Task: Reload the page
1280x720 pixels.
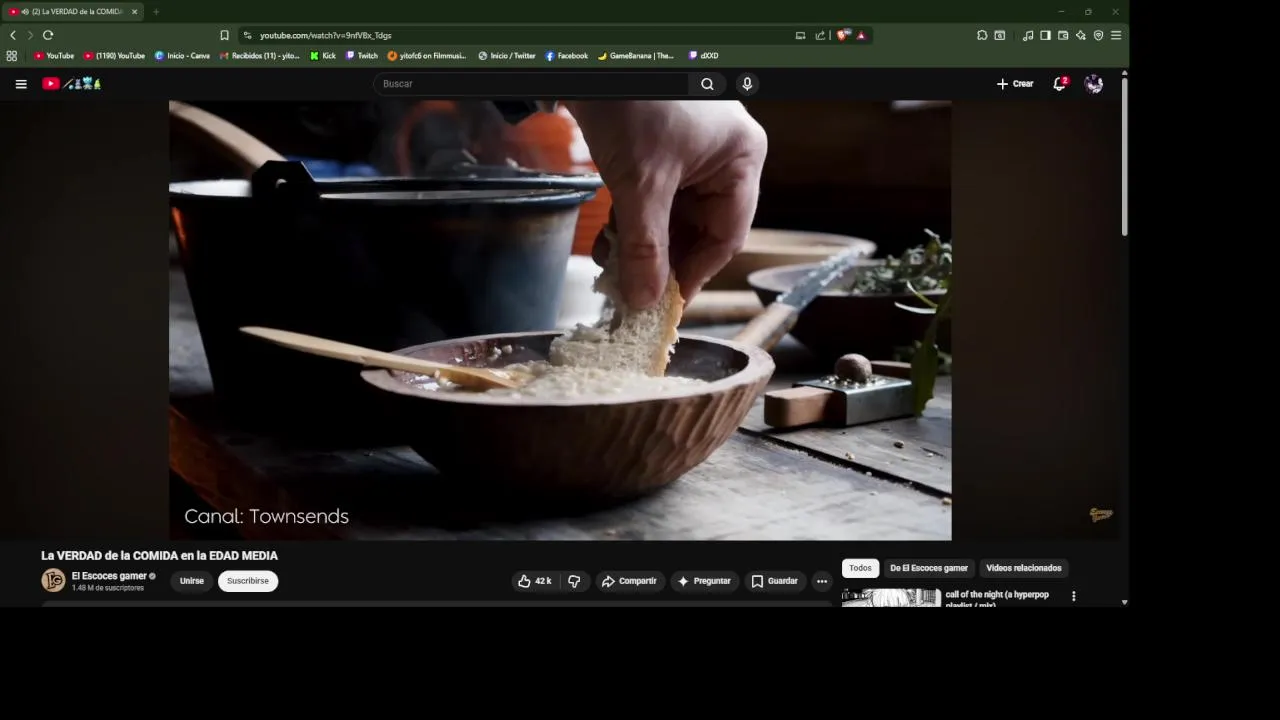Action: (x=47, y=35)
